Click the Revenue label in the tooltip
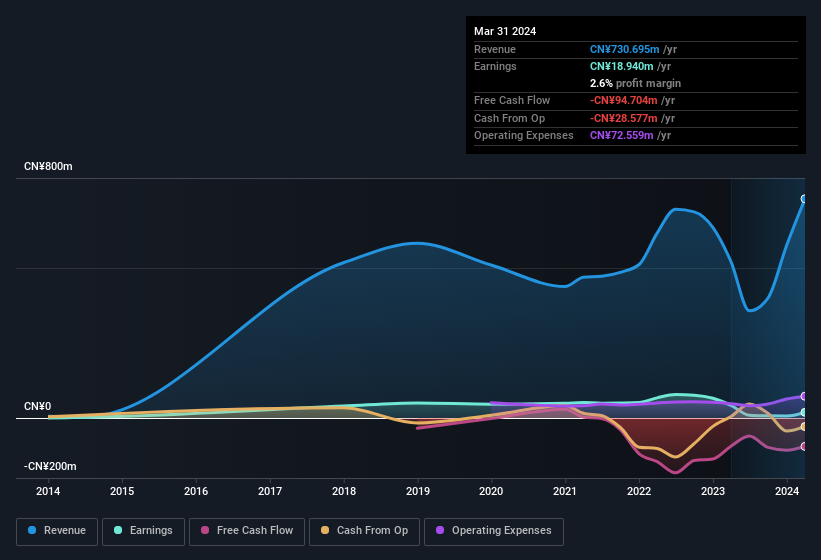Screen dimensions: 821x560 pos(495,49)
